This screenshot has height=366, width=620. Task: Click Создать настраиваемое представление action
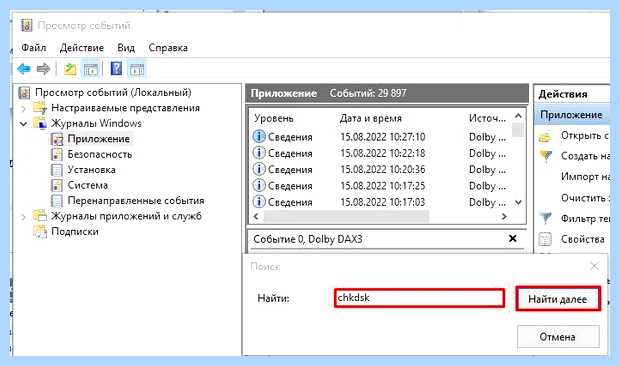[585, 156]
